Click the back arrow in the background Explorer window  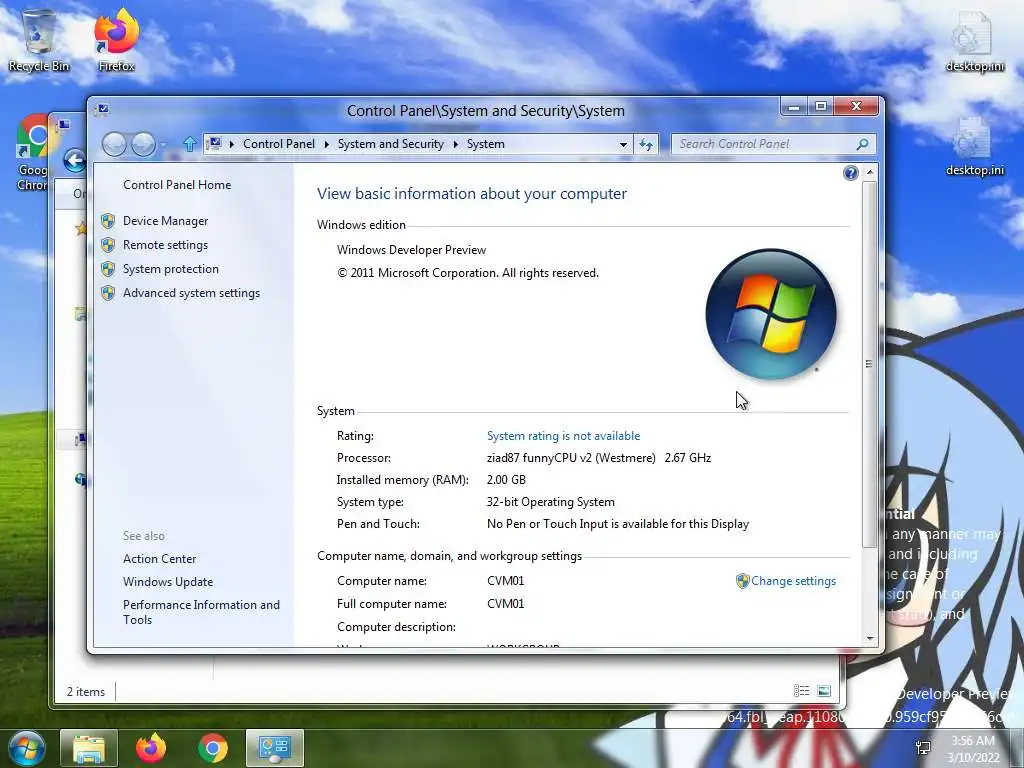[75, 160]
